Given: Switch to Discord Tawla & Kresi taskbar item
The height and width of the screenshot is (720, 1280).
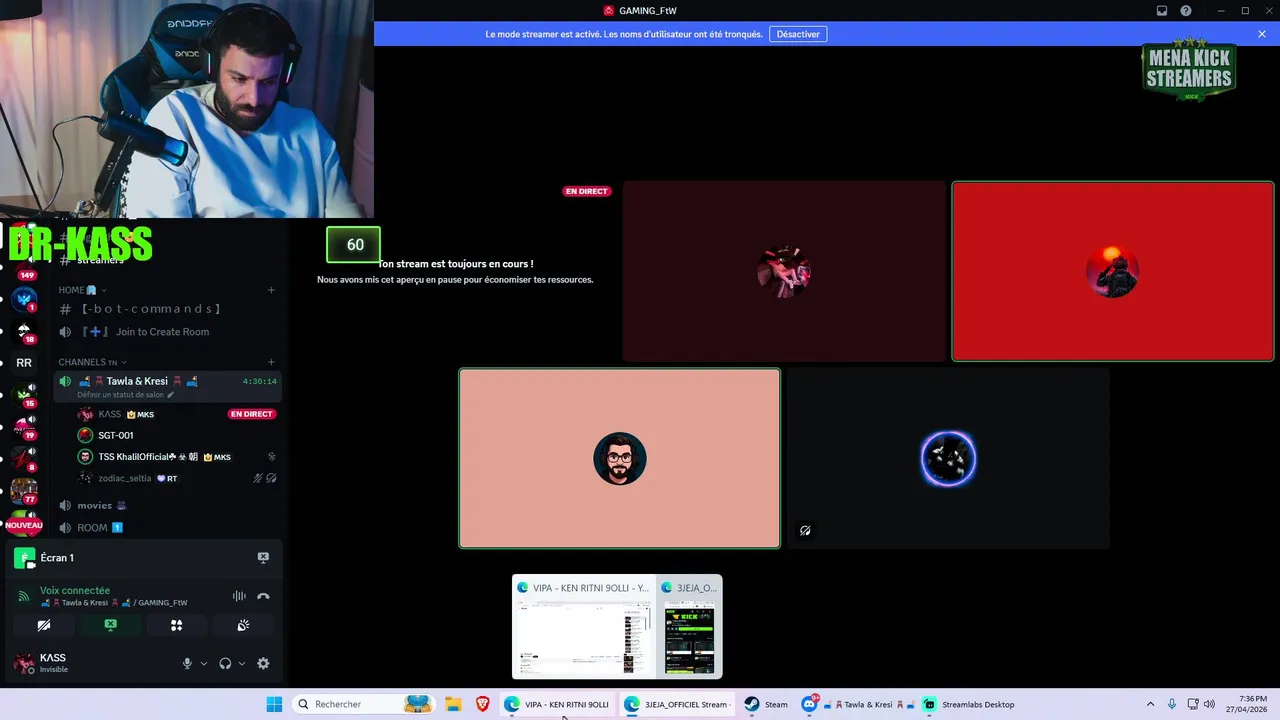Looking at the screenshot, I should tap(856, 704).
